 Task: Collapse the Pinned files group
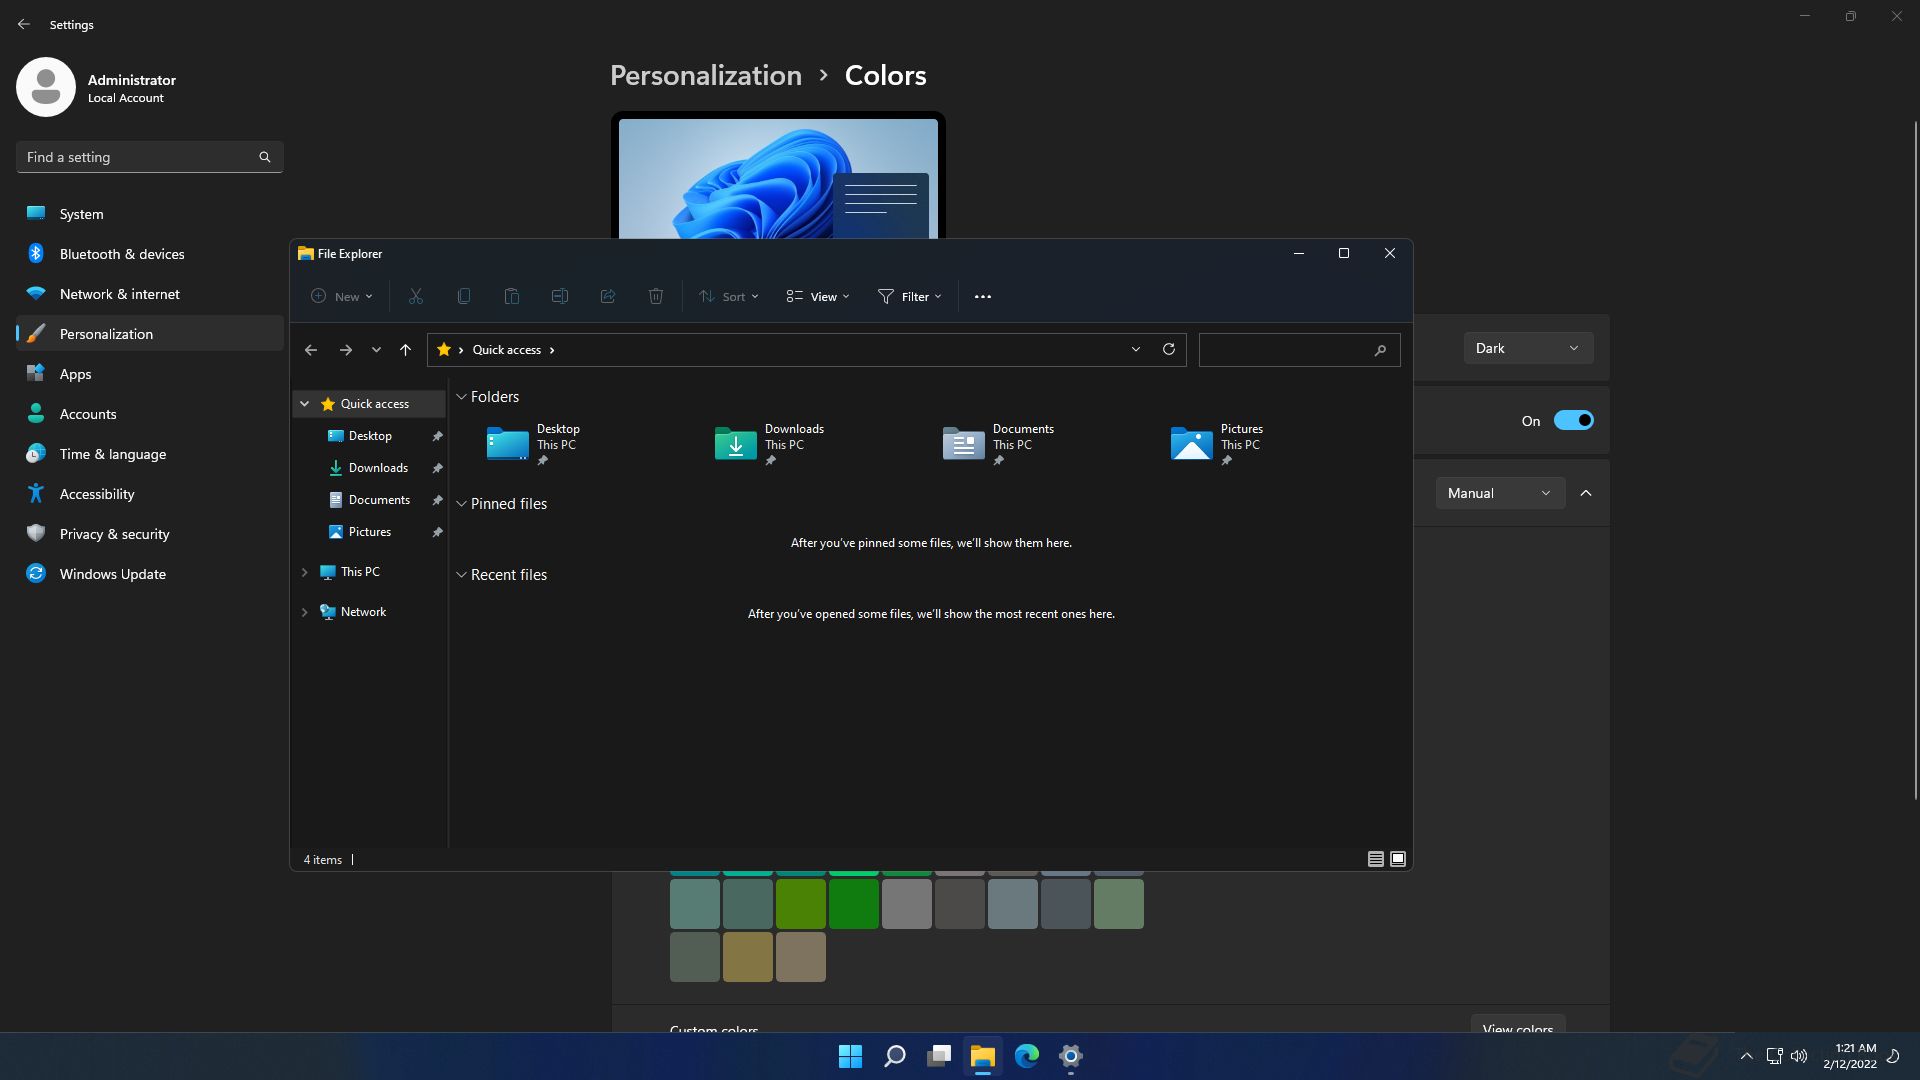click(x=462, y=504)
